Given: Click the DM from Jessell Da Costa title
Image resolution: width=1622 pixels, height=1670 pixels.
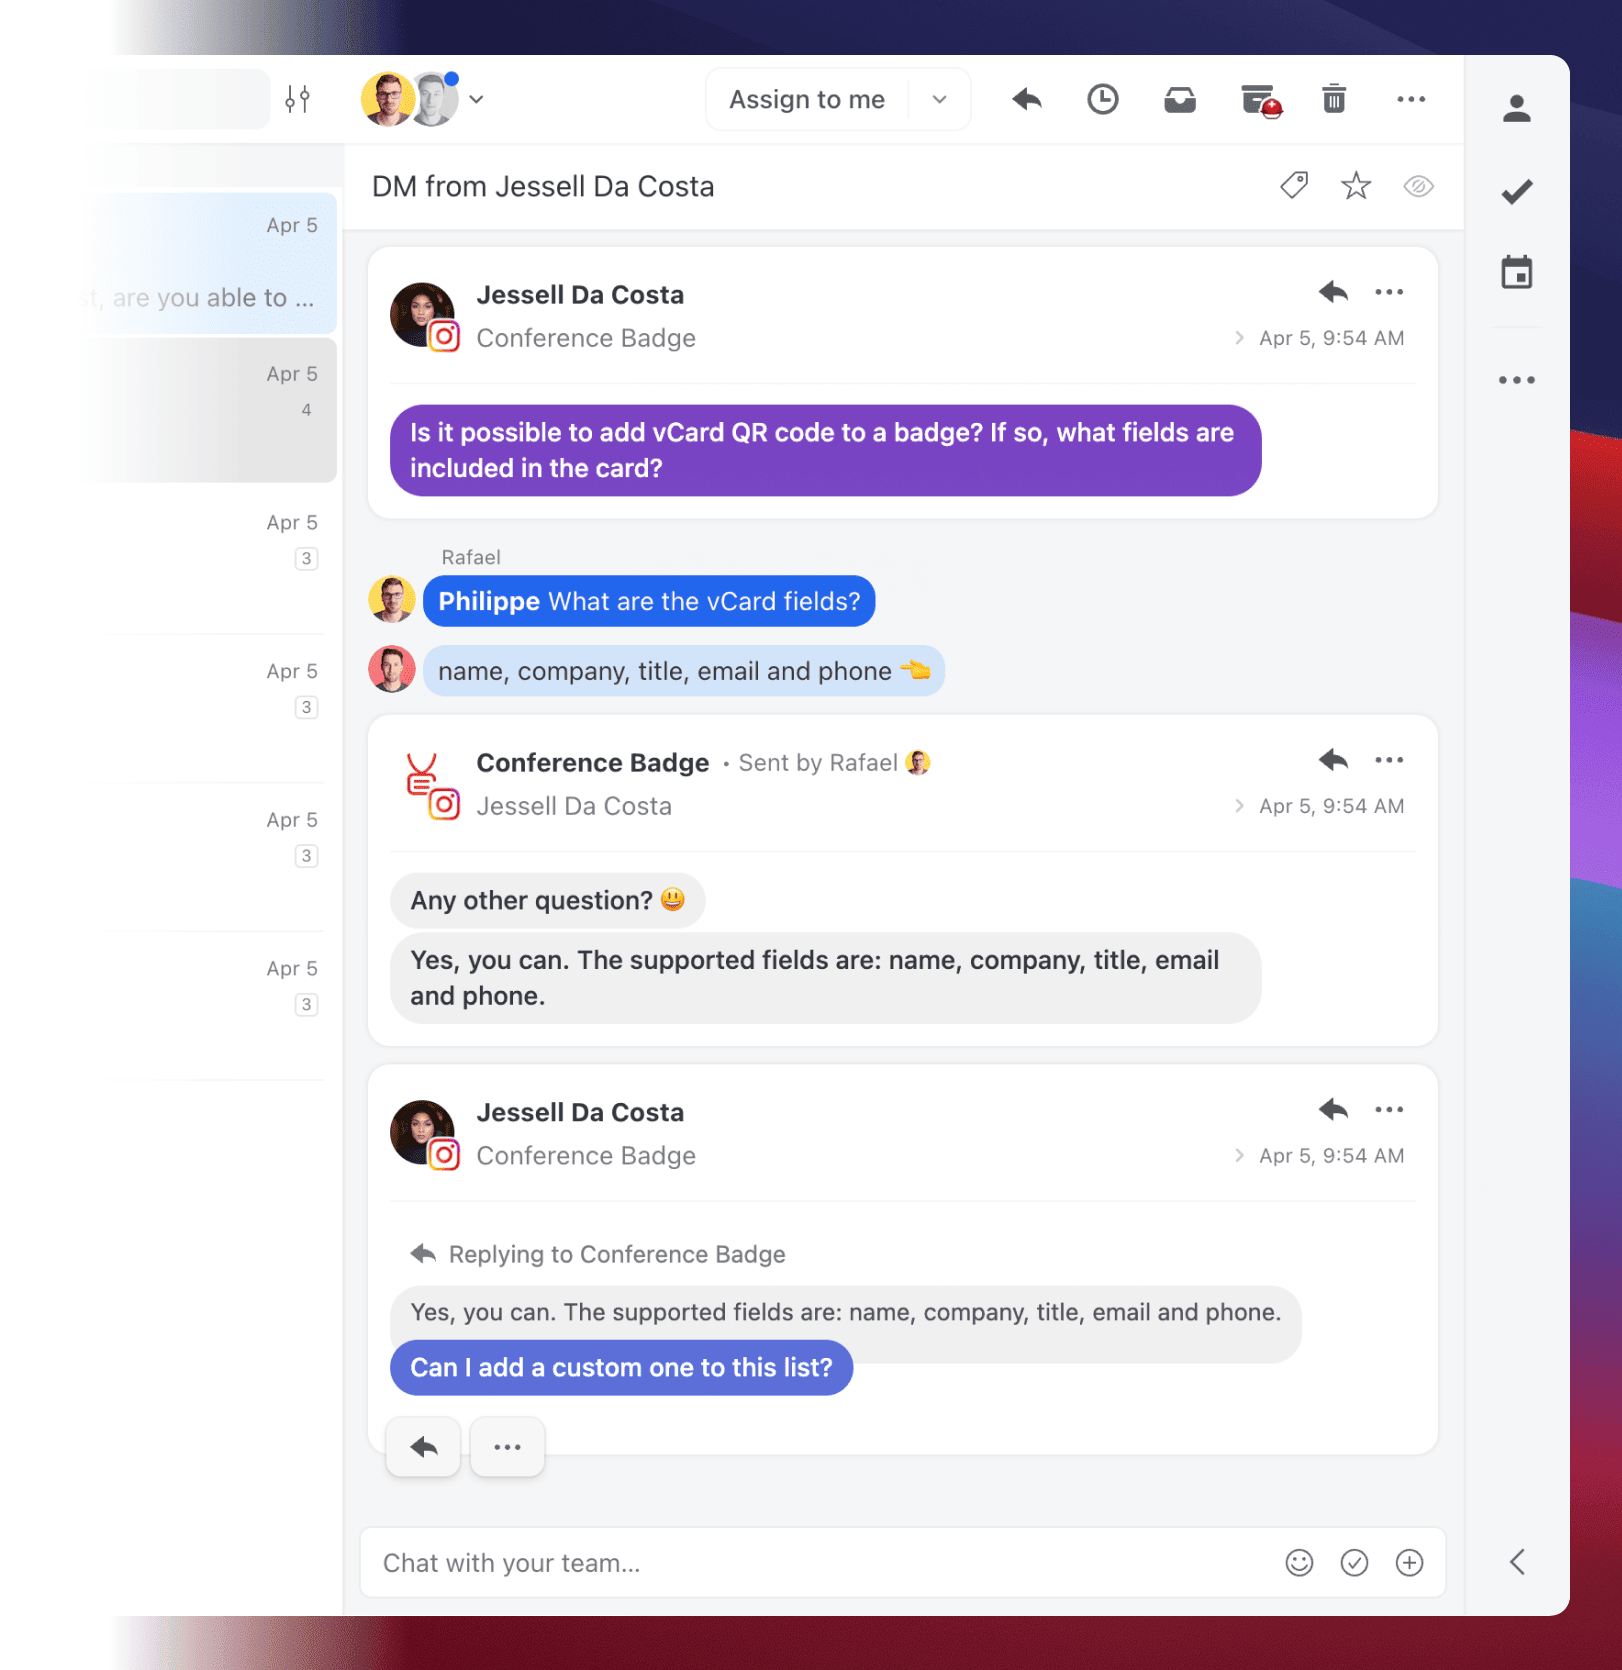Looking at the screenshot, I should tap(543, 186).
